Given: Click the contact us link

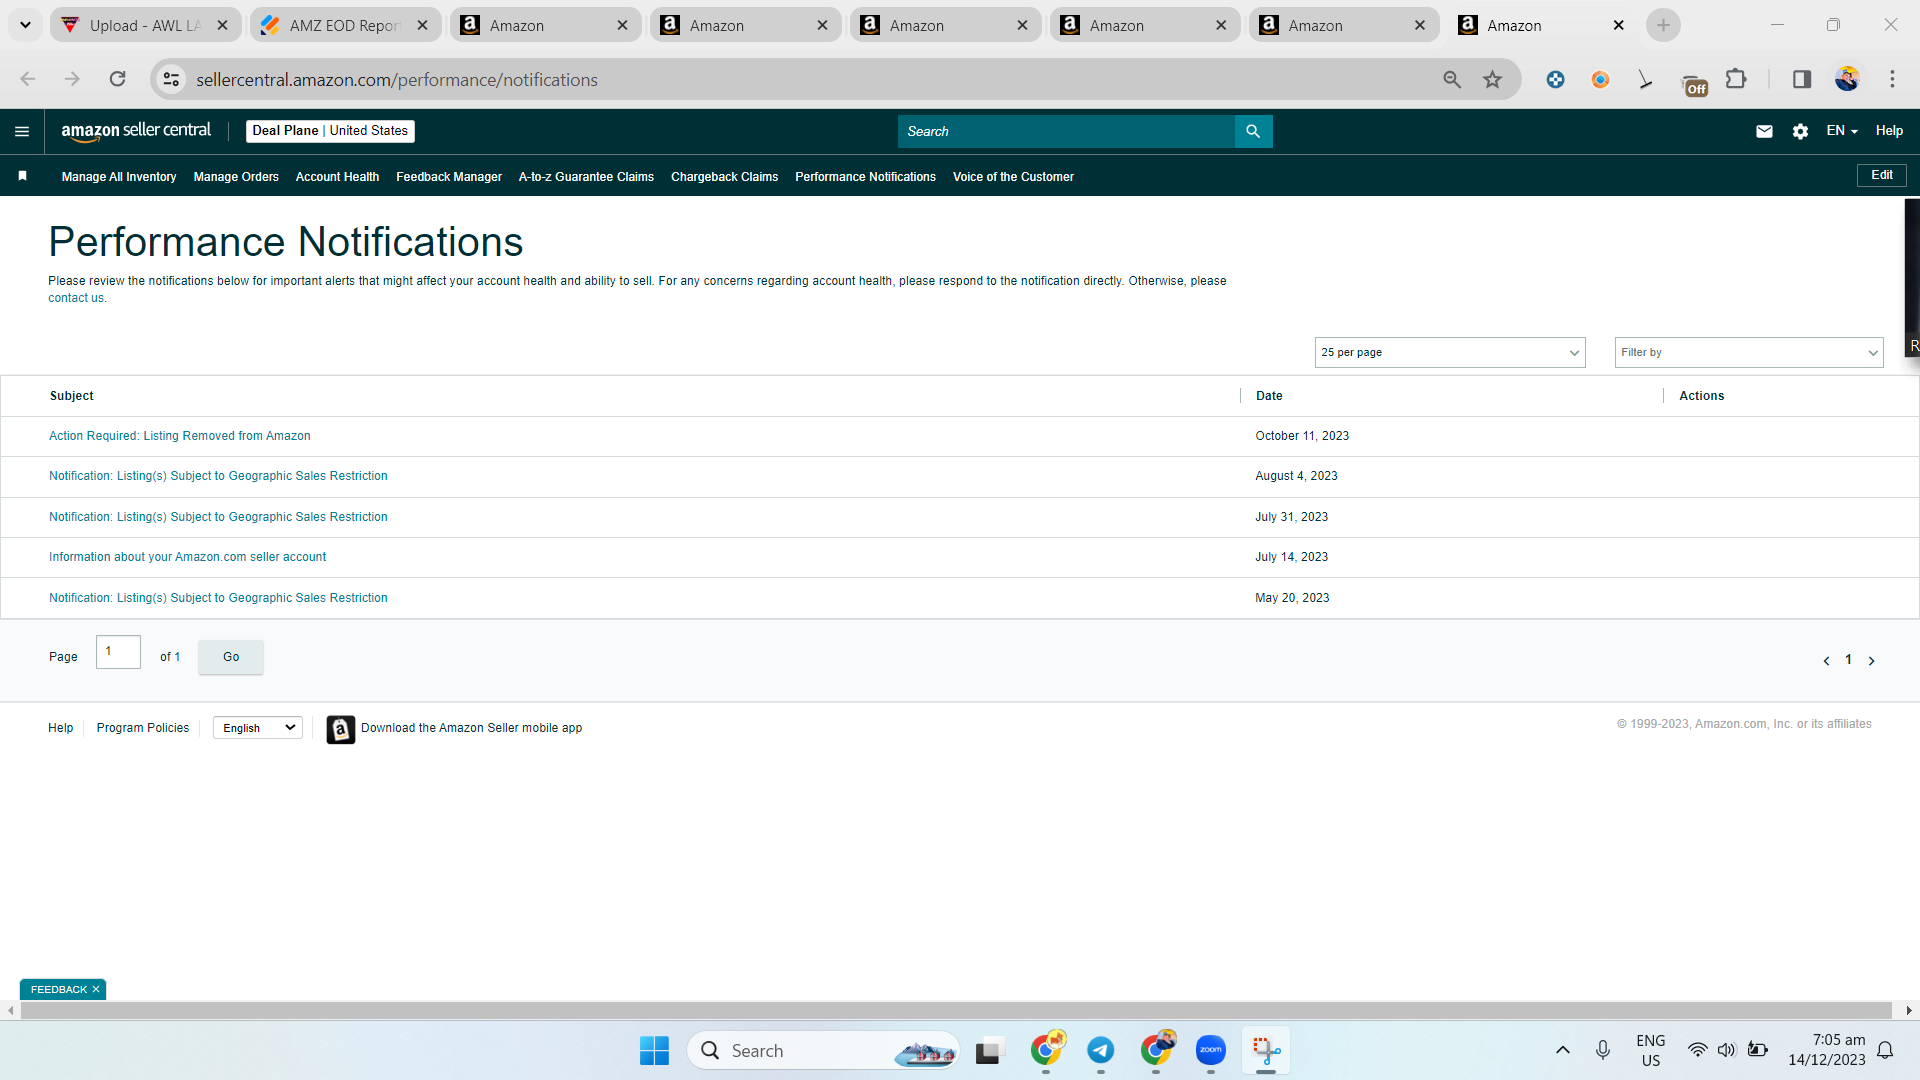Looking at the screenshot, I should click(76, 298).
